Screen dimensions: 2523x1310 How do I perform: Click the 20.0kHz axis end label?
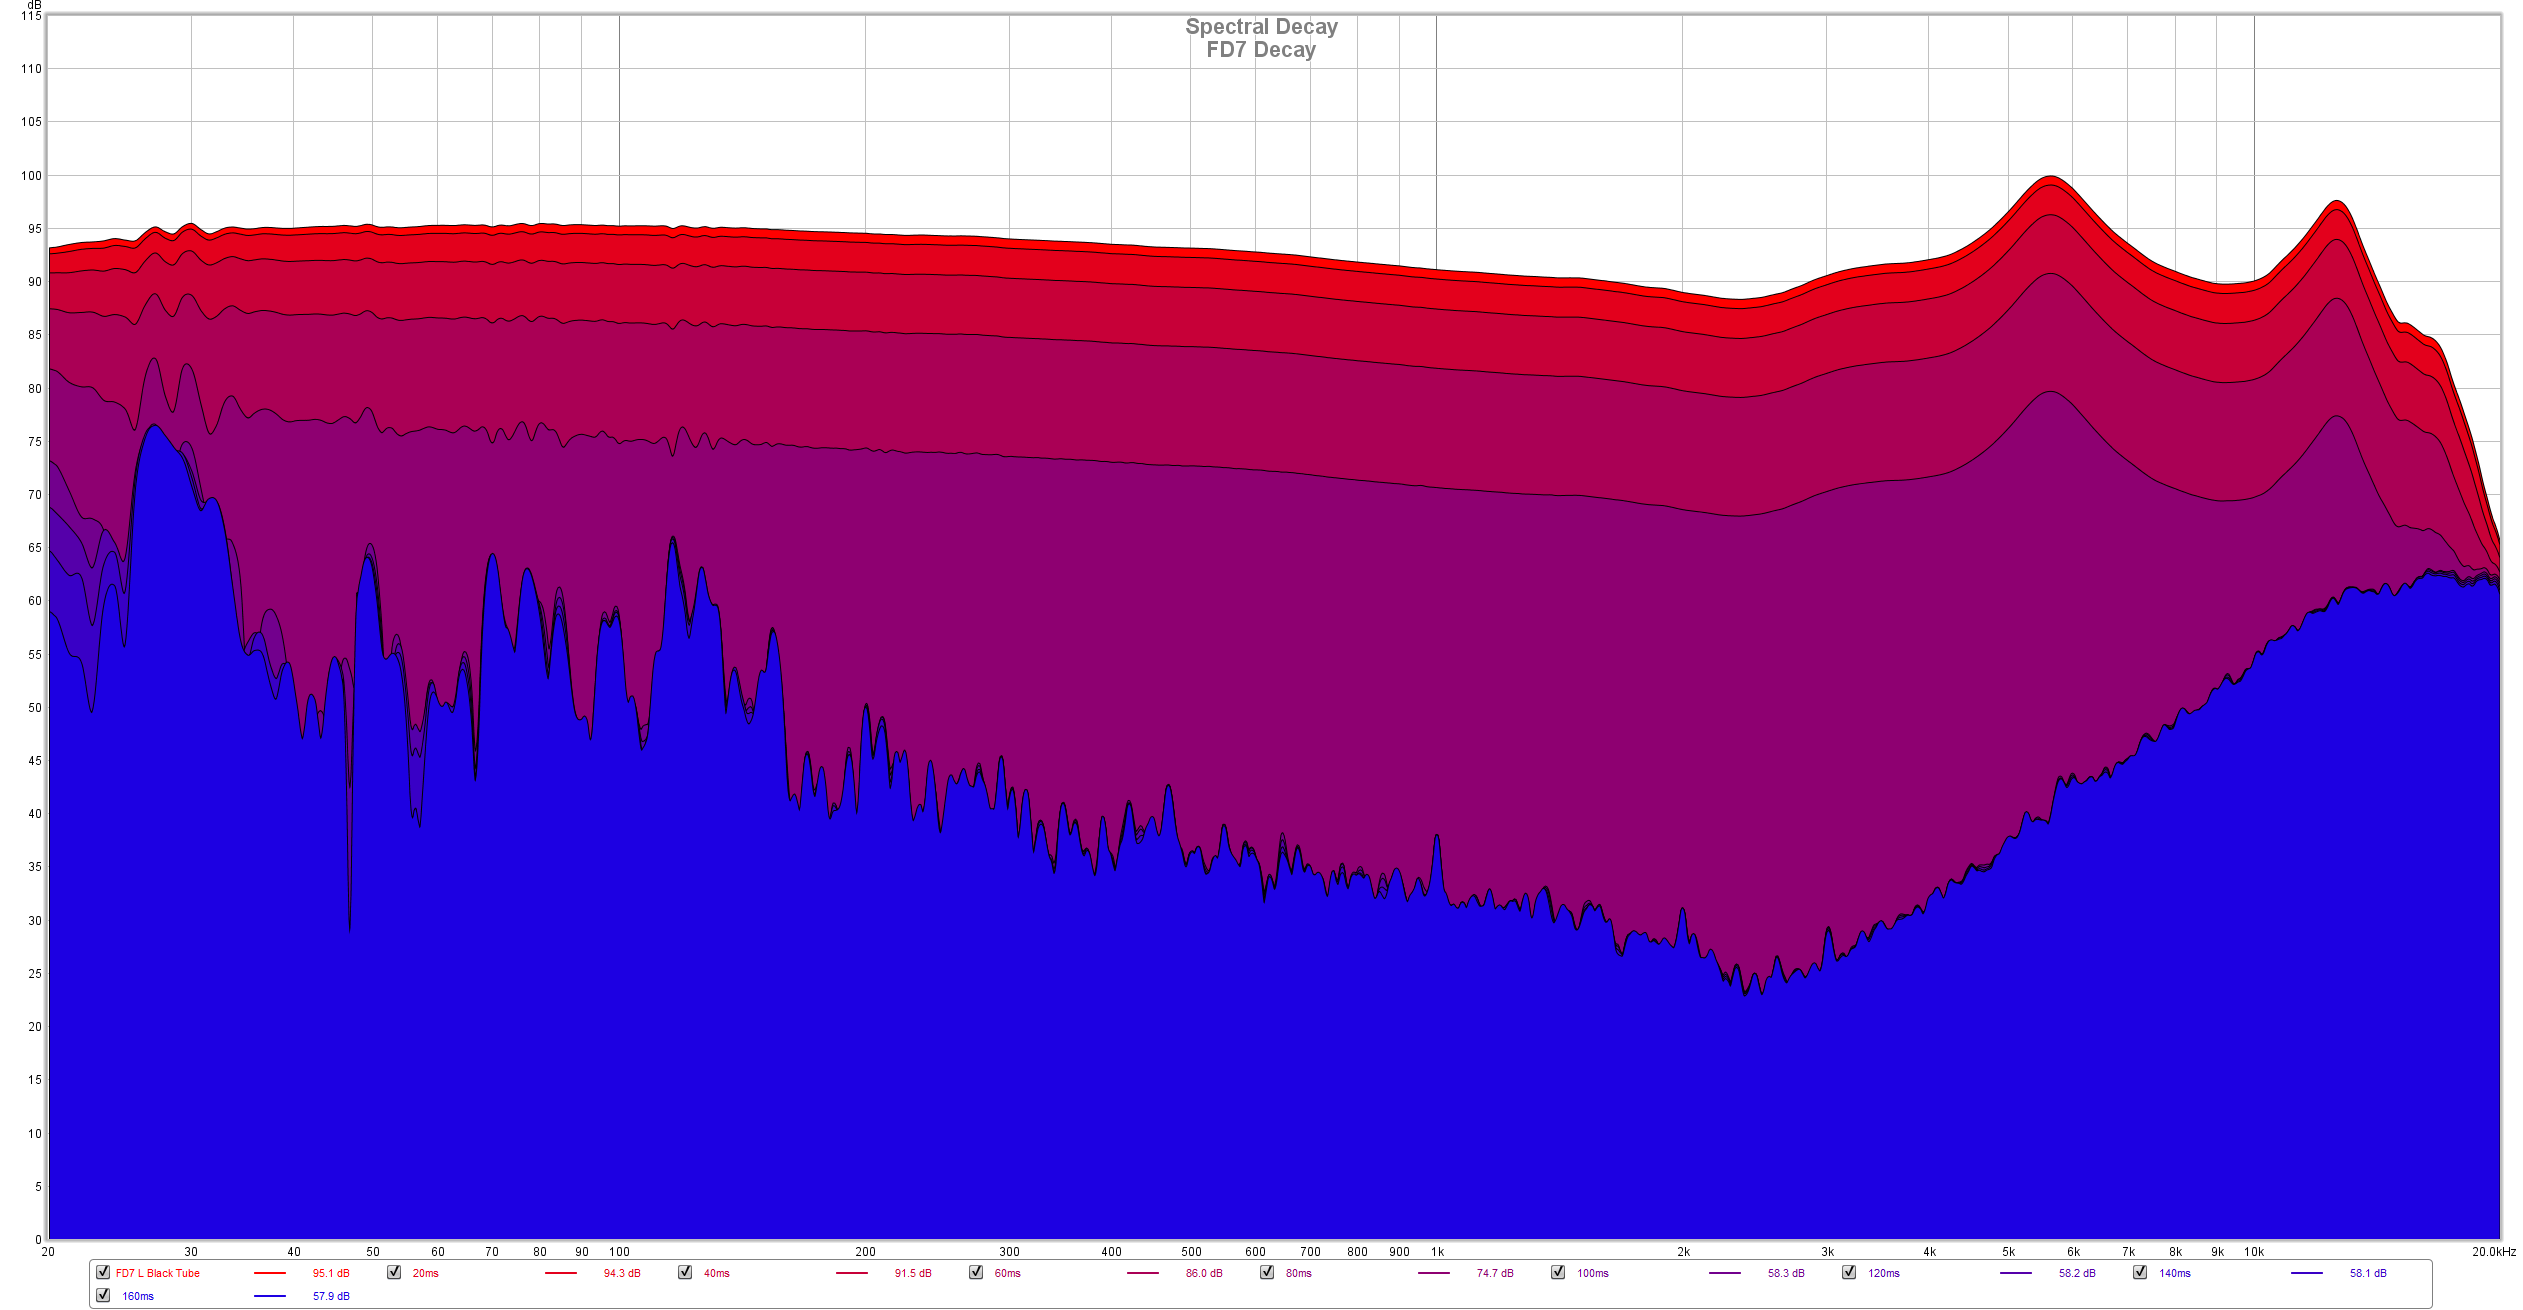coord(2494,1252)
